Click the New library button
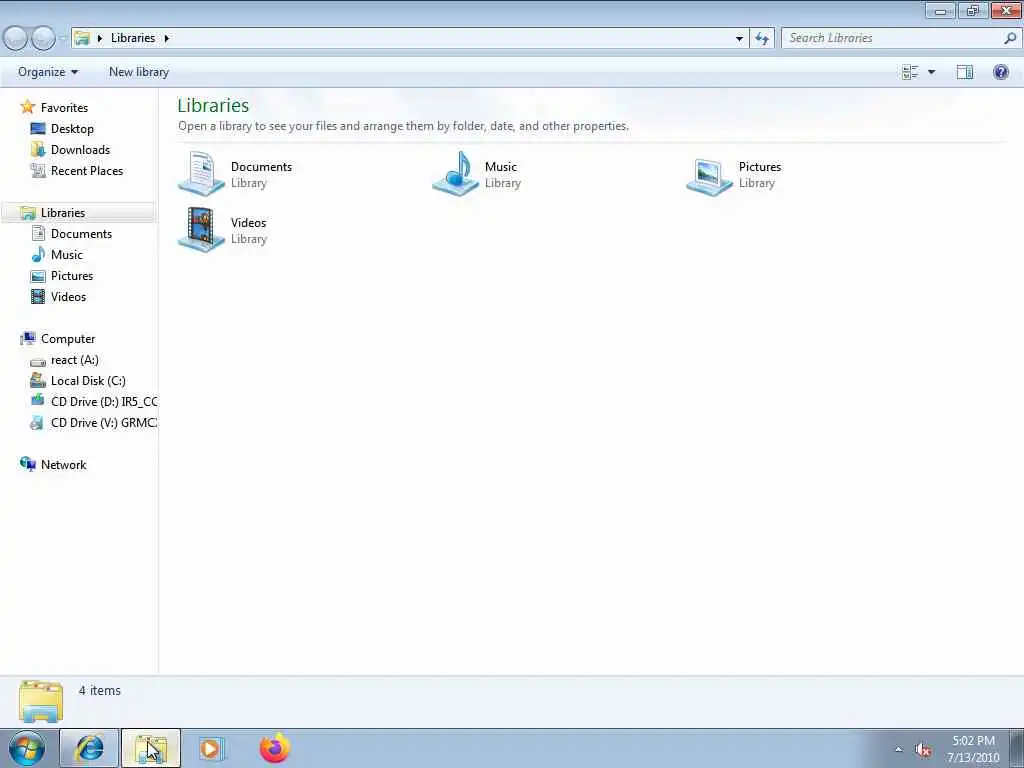Screen dimensions: 1024x768 (x=138, y=72)
